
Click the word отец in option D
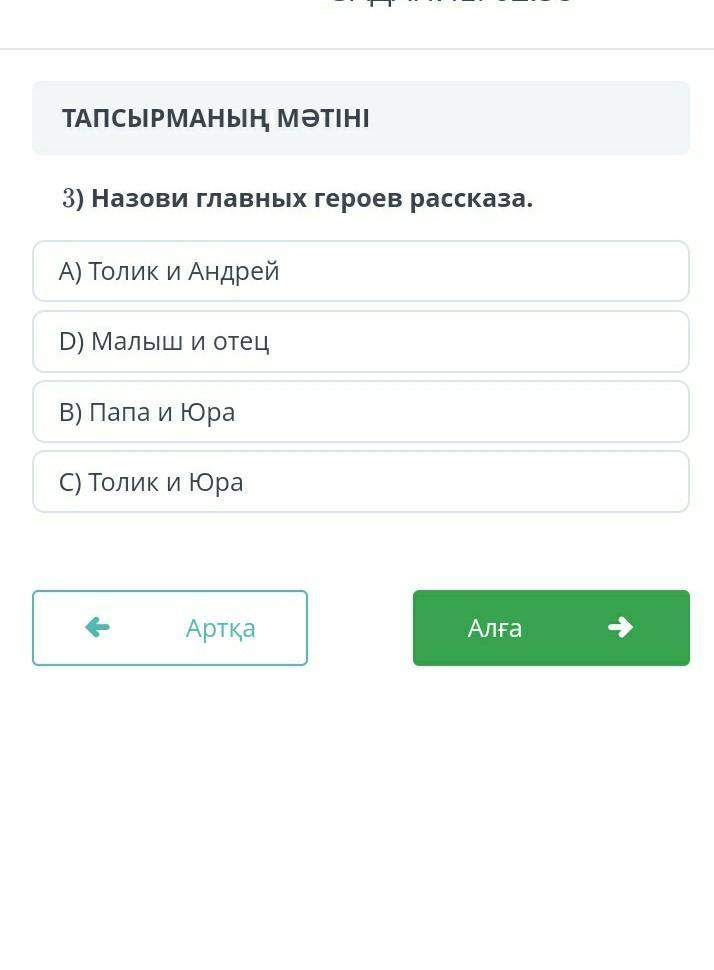pos(241,341)
